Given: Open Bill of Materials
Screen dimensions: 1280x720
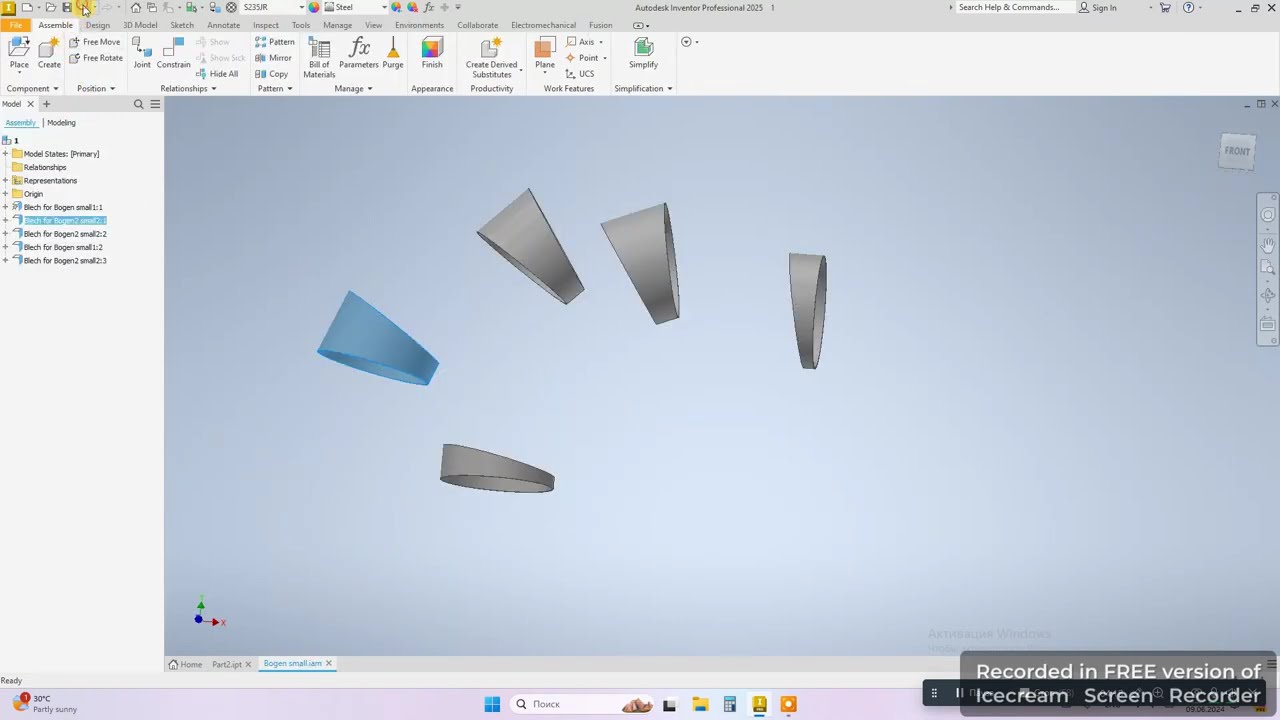Looking at the screenshot, I should 319,58.
